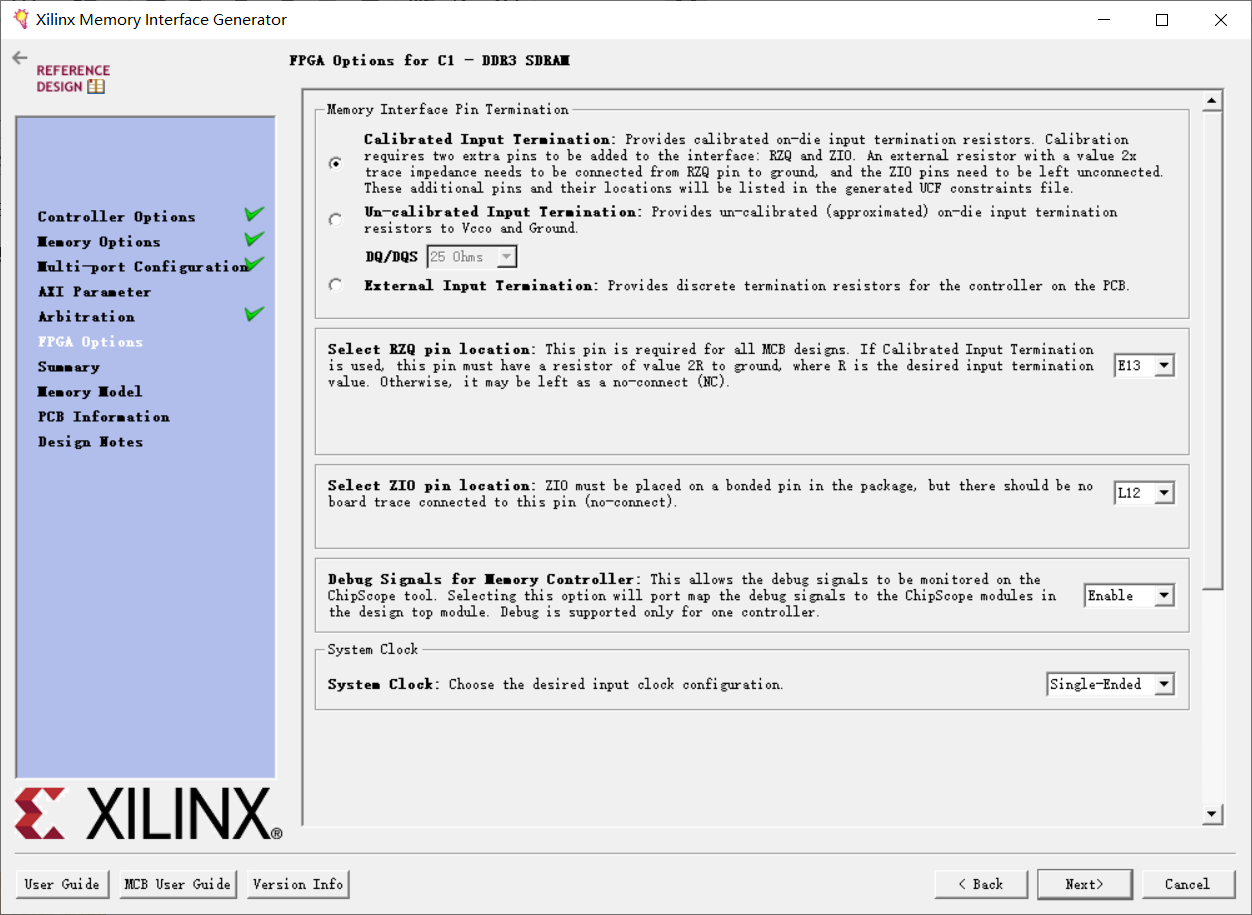This screenshot has height=915, width=1252.
Task: Go to Summary step
Action: (x=69, y=367)
